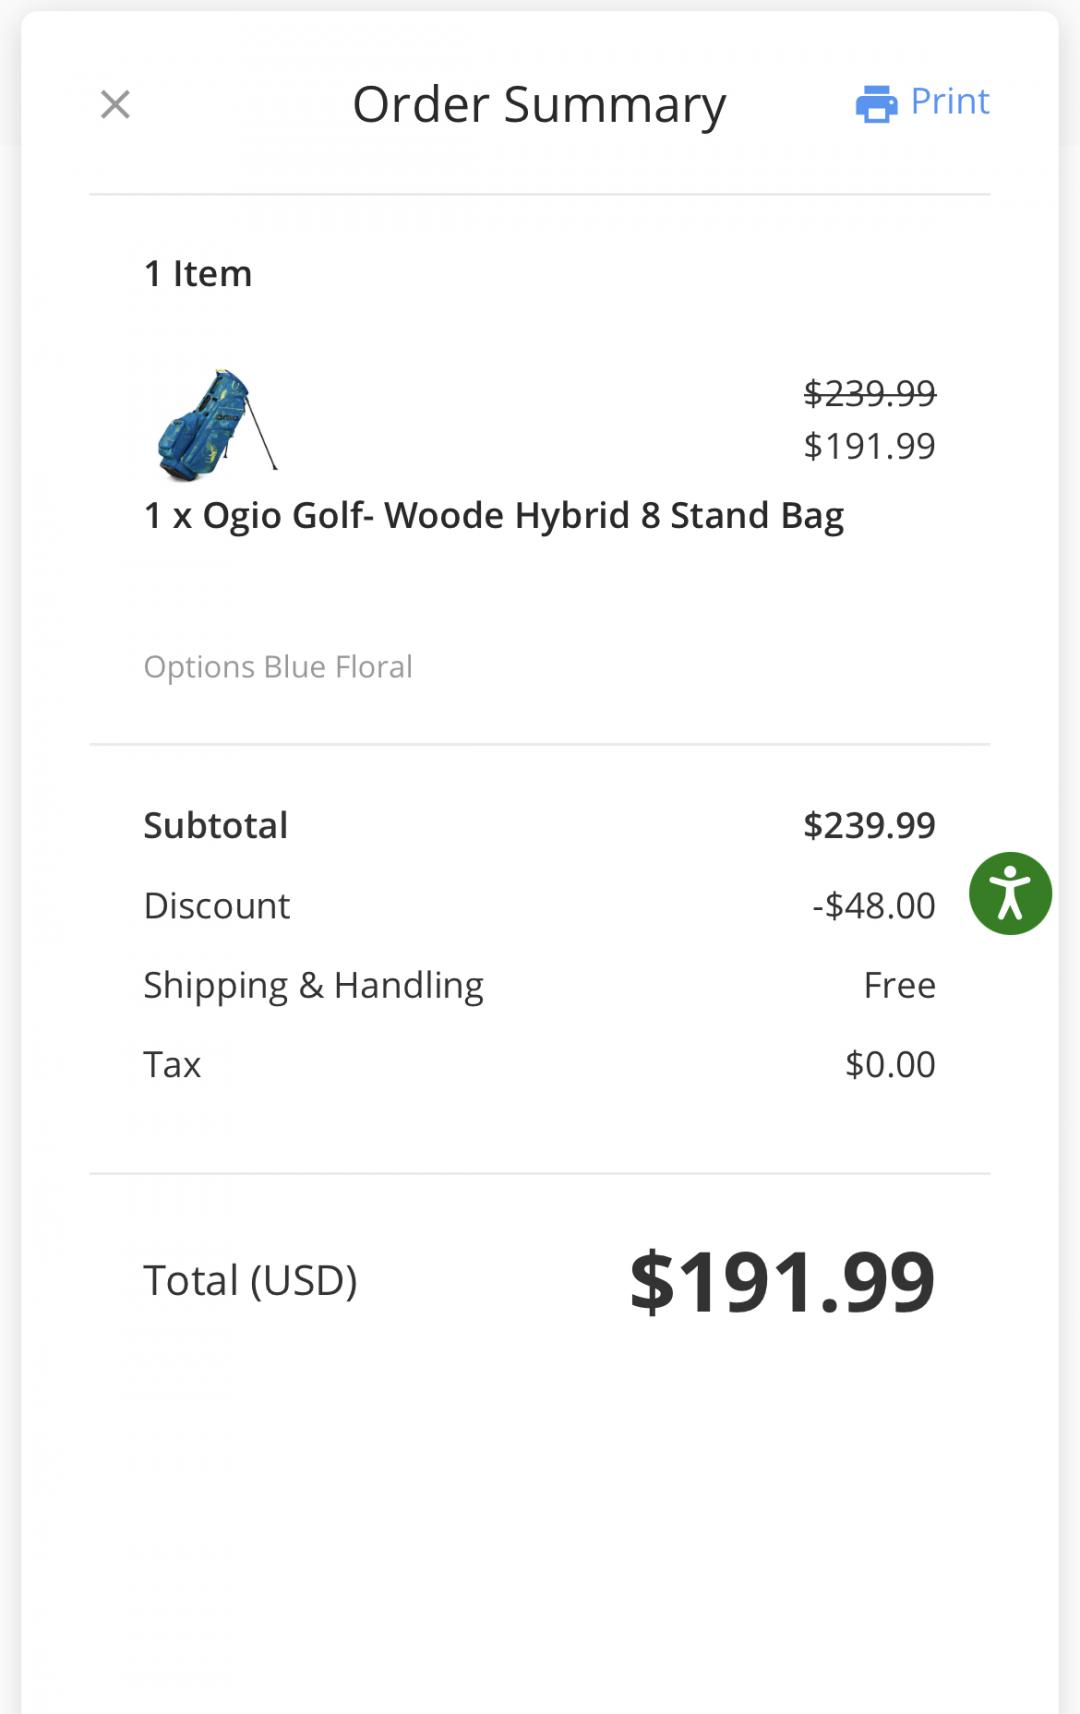
Task: Click the "1 Item" count label
Action: (198, 273)
